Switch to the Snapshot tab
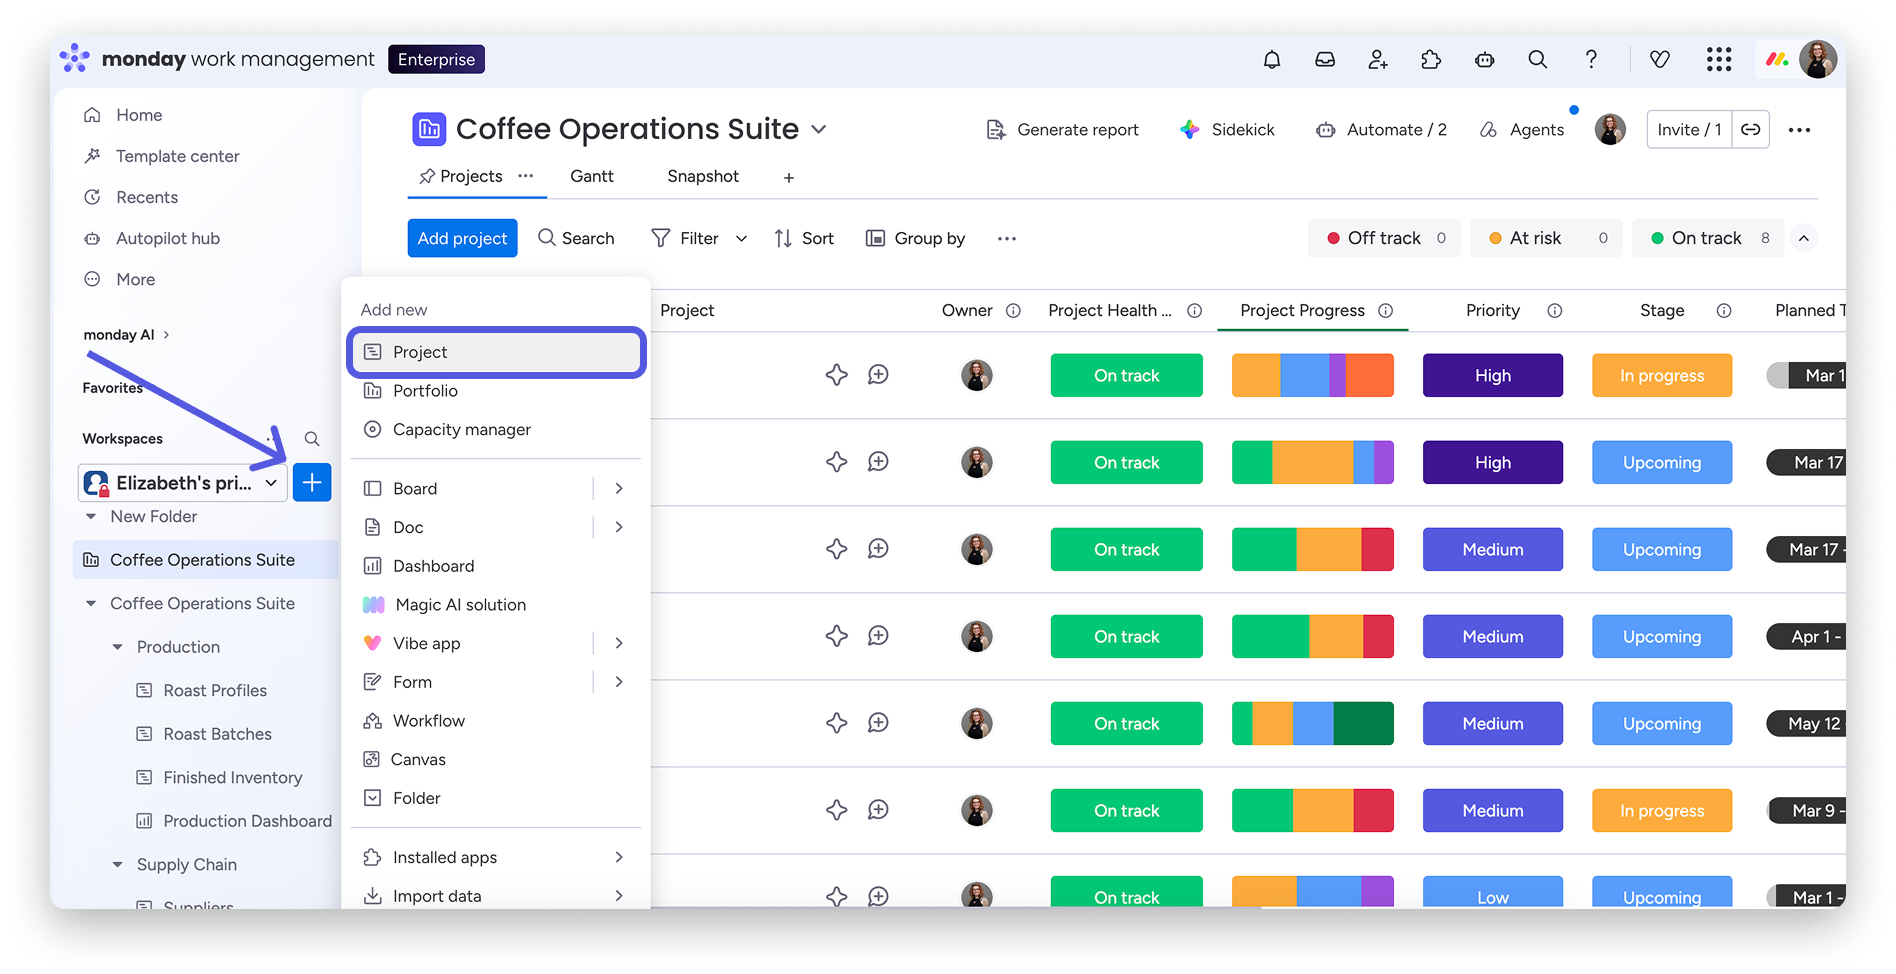 (x=703, y=176)
